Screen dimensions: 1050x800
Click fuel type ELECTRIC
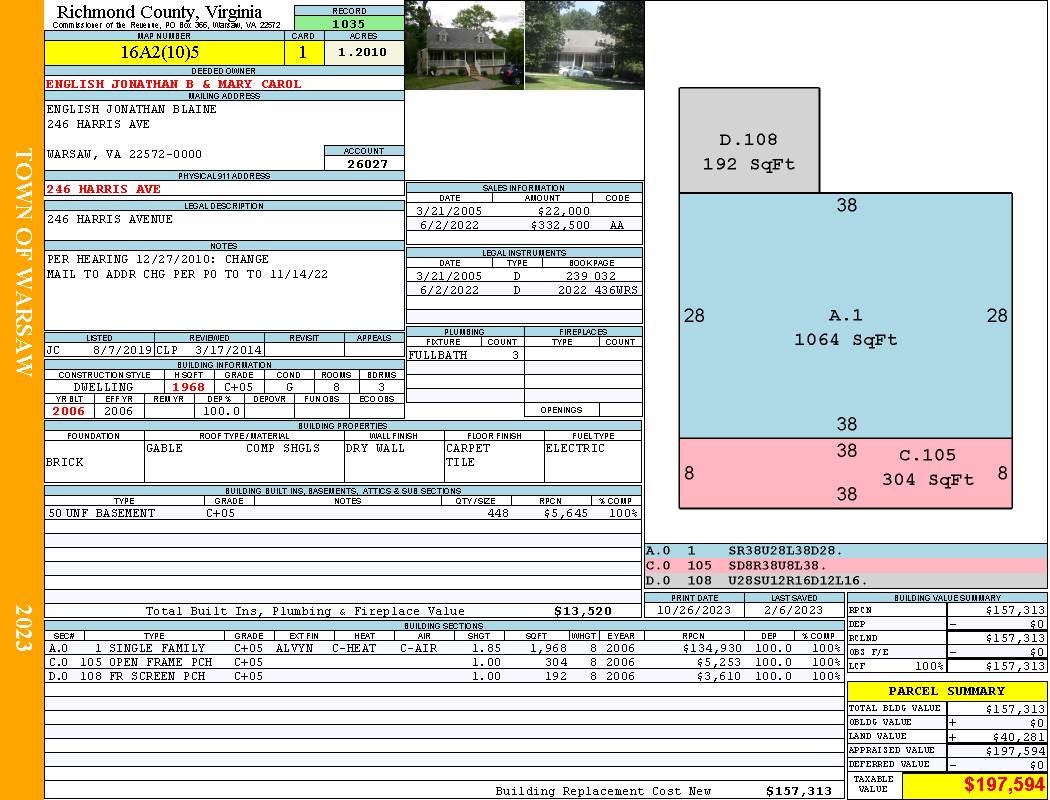coord(575,448)
